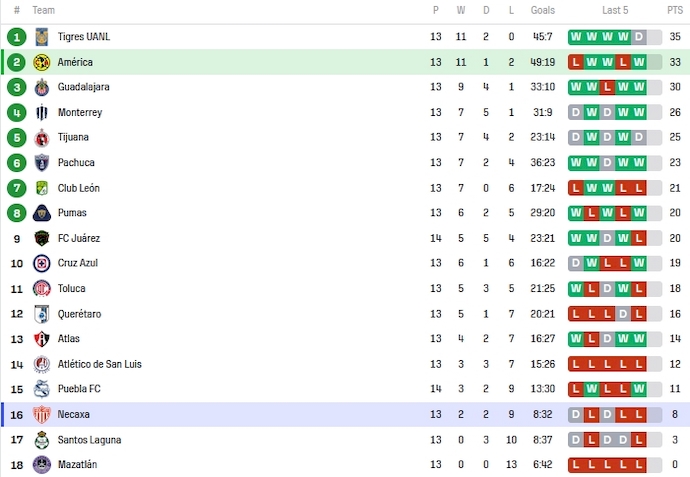The image size is (690, 477).
Task: Click Mazatlán's first red L result
Action: click(x=576, y=464)
